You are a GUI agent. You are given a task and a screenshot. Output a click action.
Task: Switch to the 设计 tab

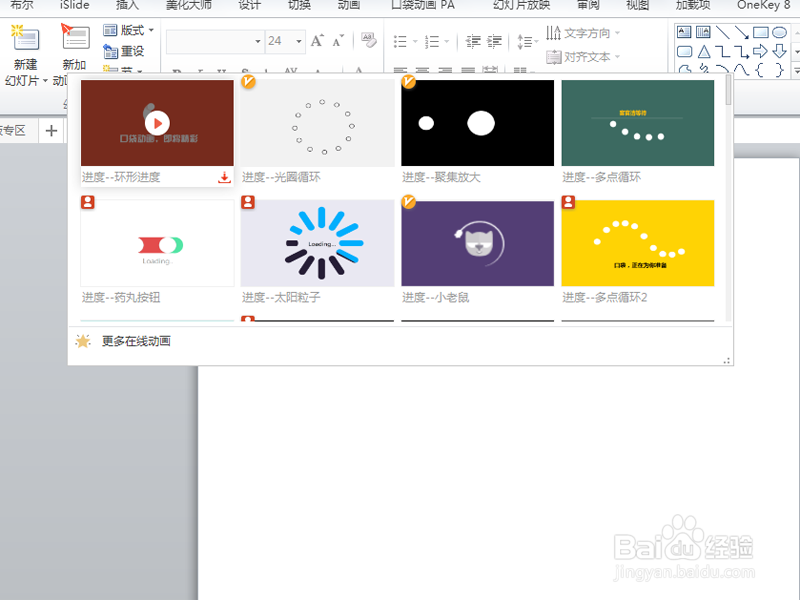point(249,5)
